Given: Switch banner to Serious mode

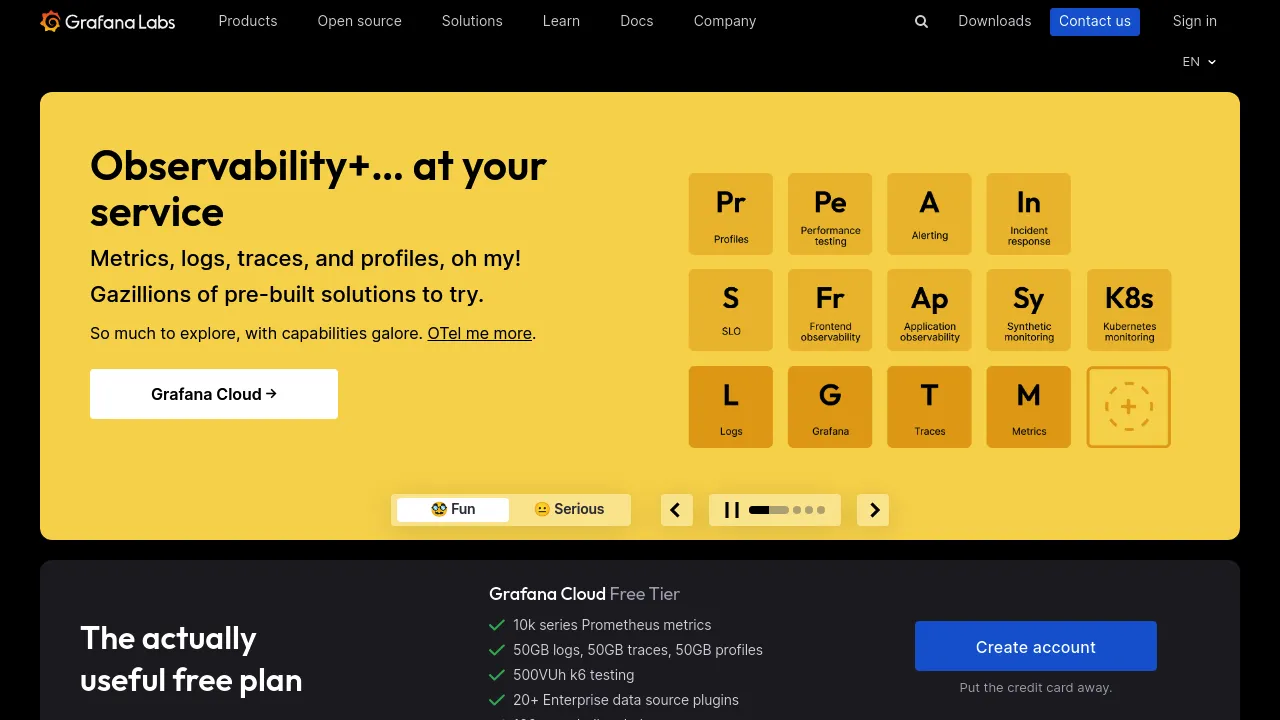Looking at the screenshot, I should [x=569, y=509].
